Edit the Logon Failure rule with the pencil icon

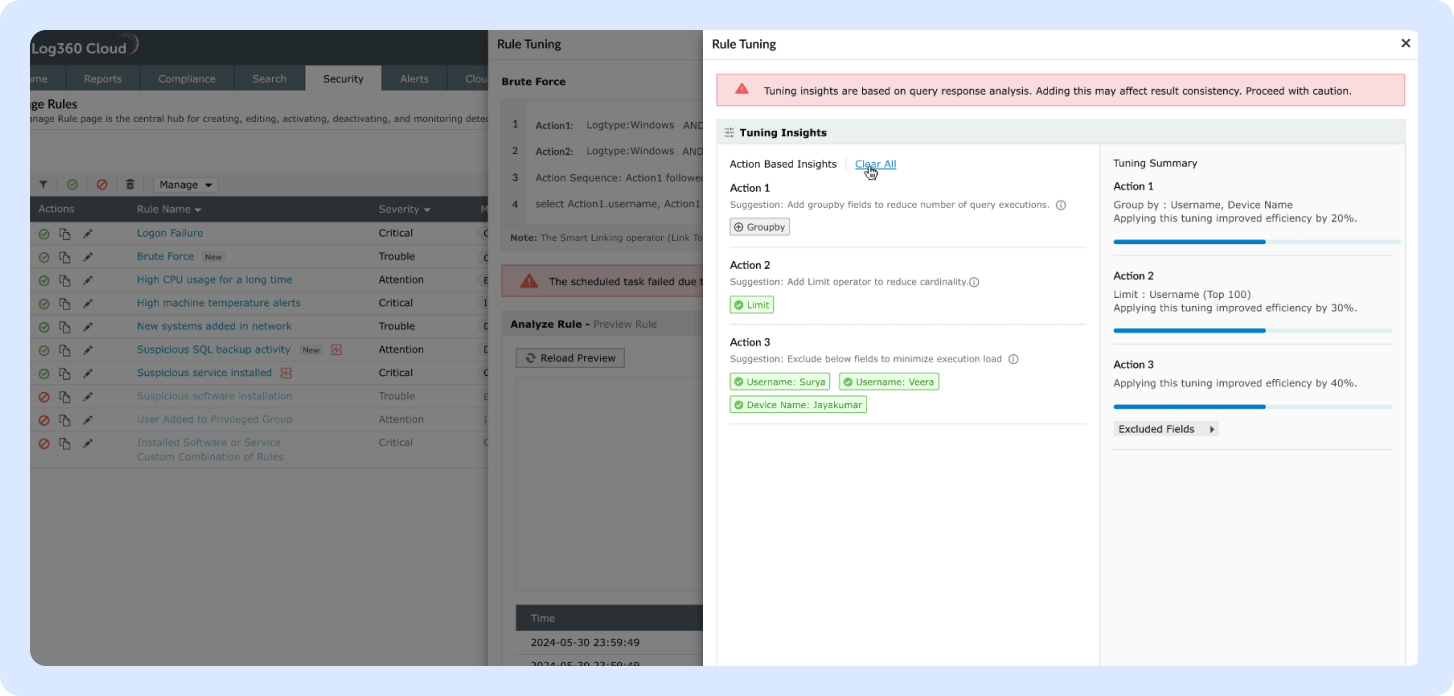tap(87, 234)
